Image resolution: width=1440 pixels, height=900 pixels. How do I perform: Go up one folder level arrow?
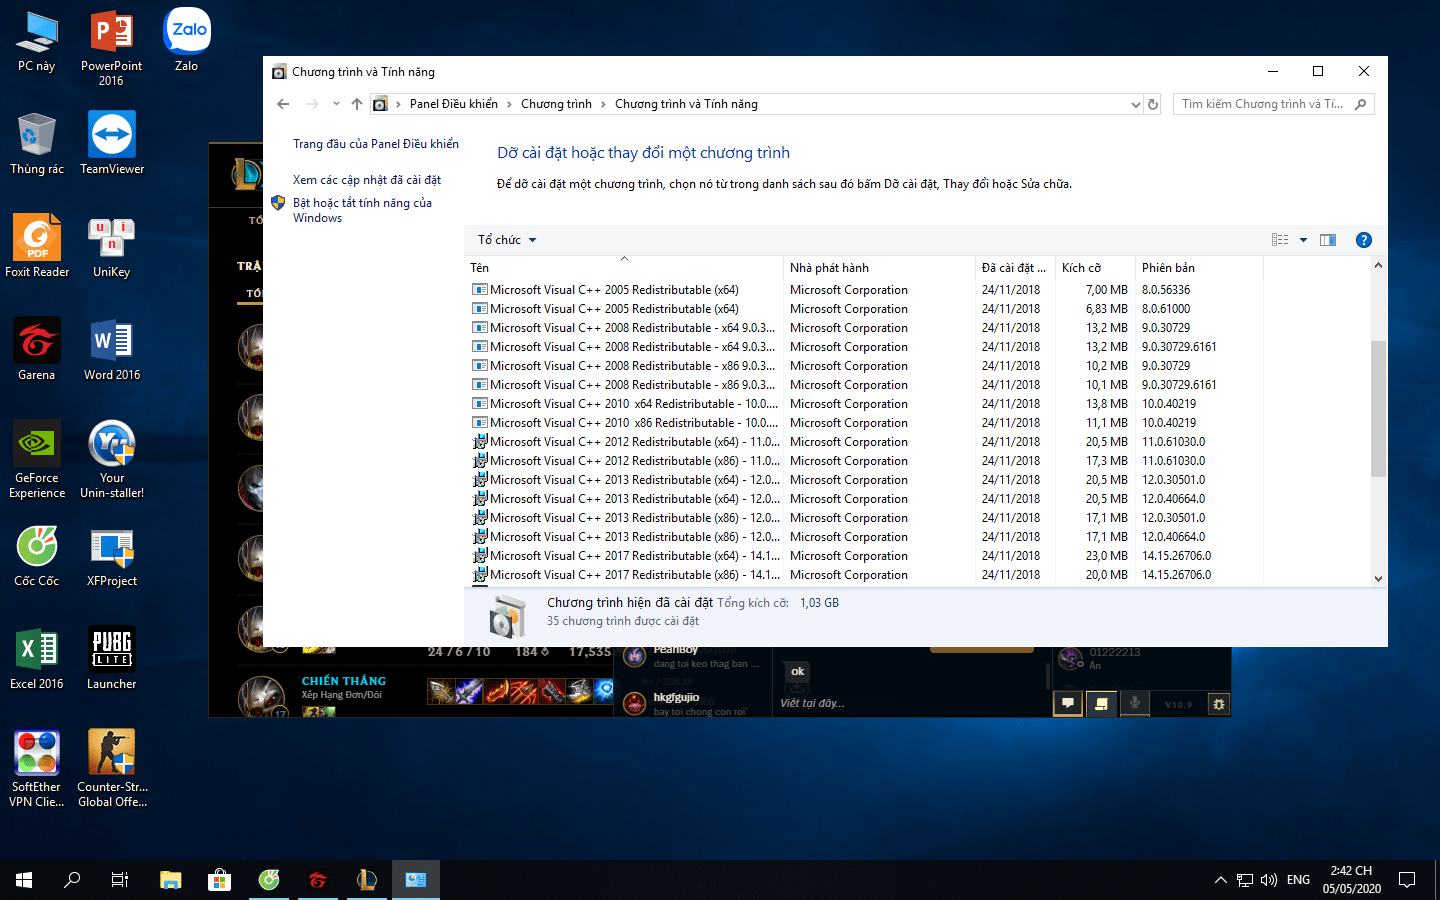(357, 104)
